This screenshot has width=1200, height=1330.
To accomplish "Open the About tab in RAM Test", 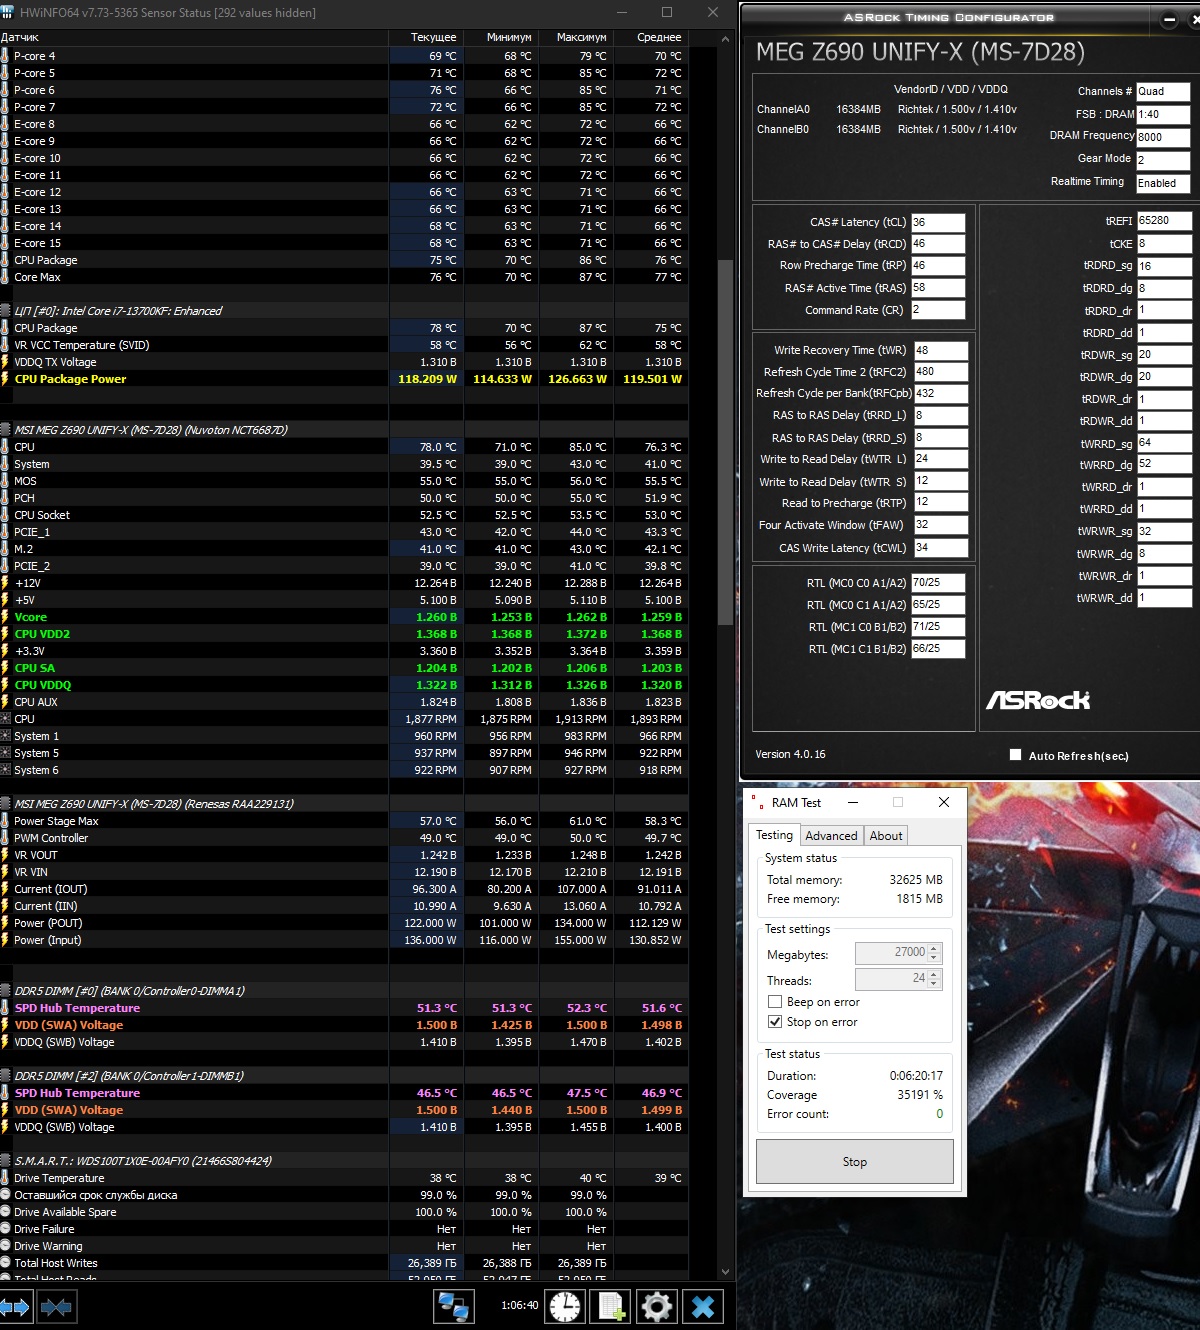I will pyautogui.click(x=886, y=836).
